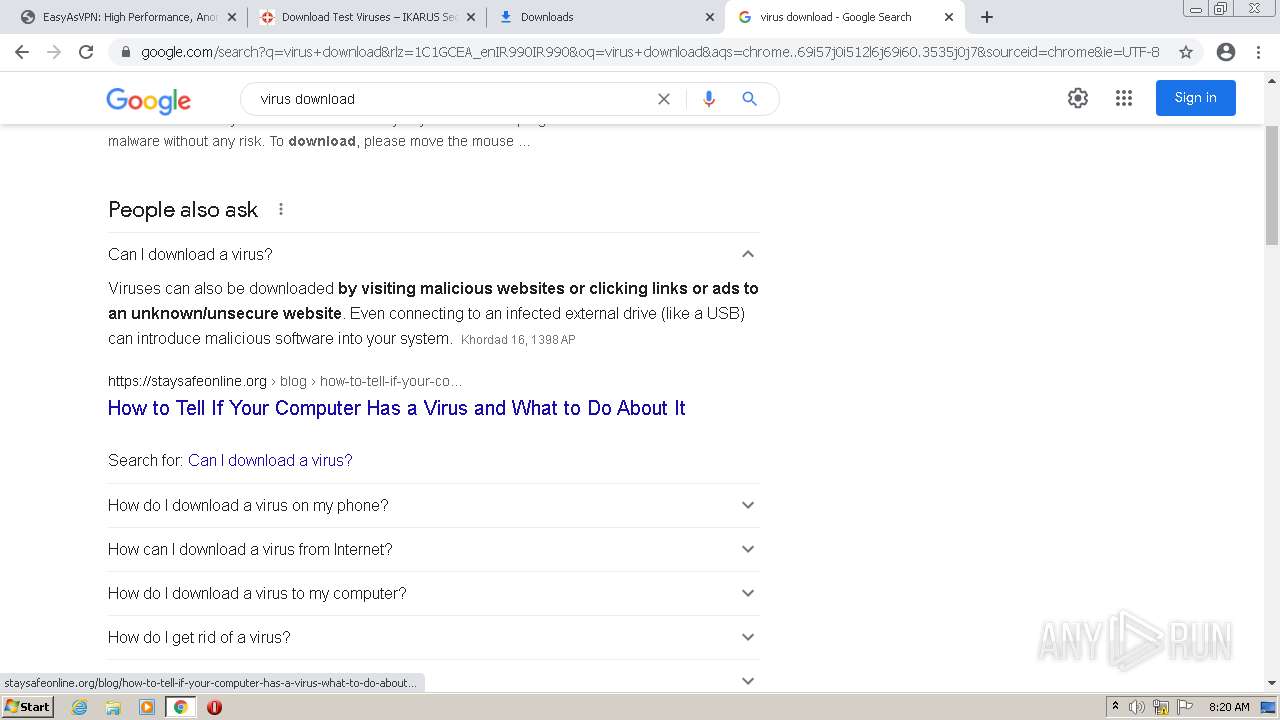Open the Windows Start menu
The image size is (1280, 720).
click(28, 707)
